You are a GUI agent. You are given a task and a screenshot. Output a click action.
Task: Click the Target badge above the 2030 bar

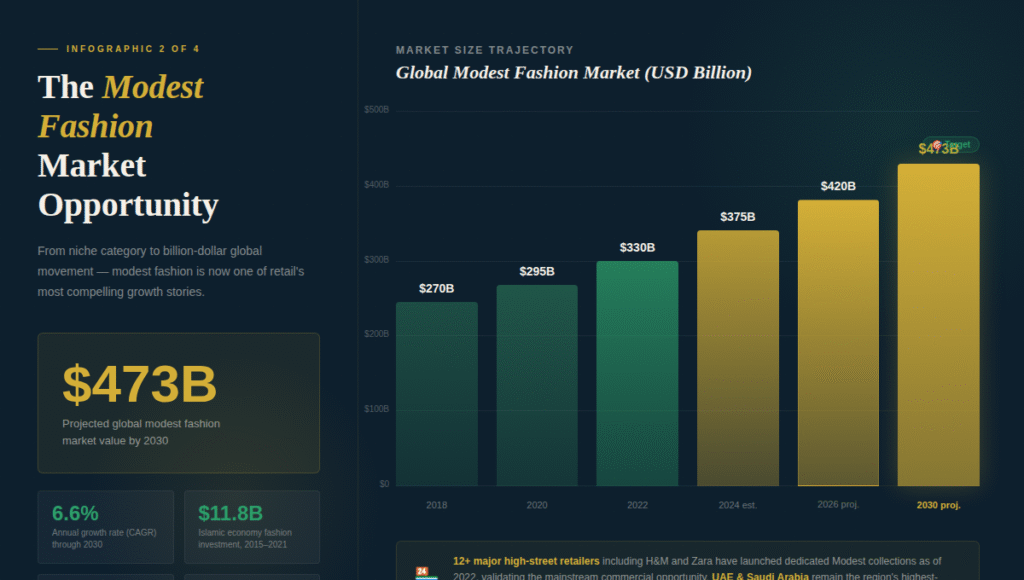951,145
